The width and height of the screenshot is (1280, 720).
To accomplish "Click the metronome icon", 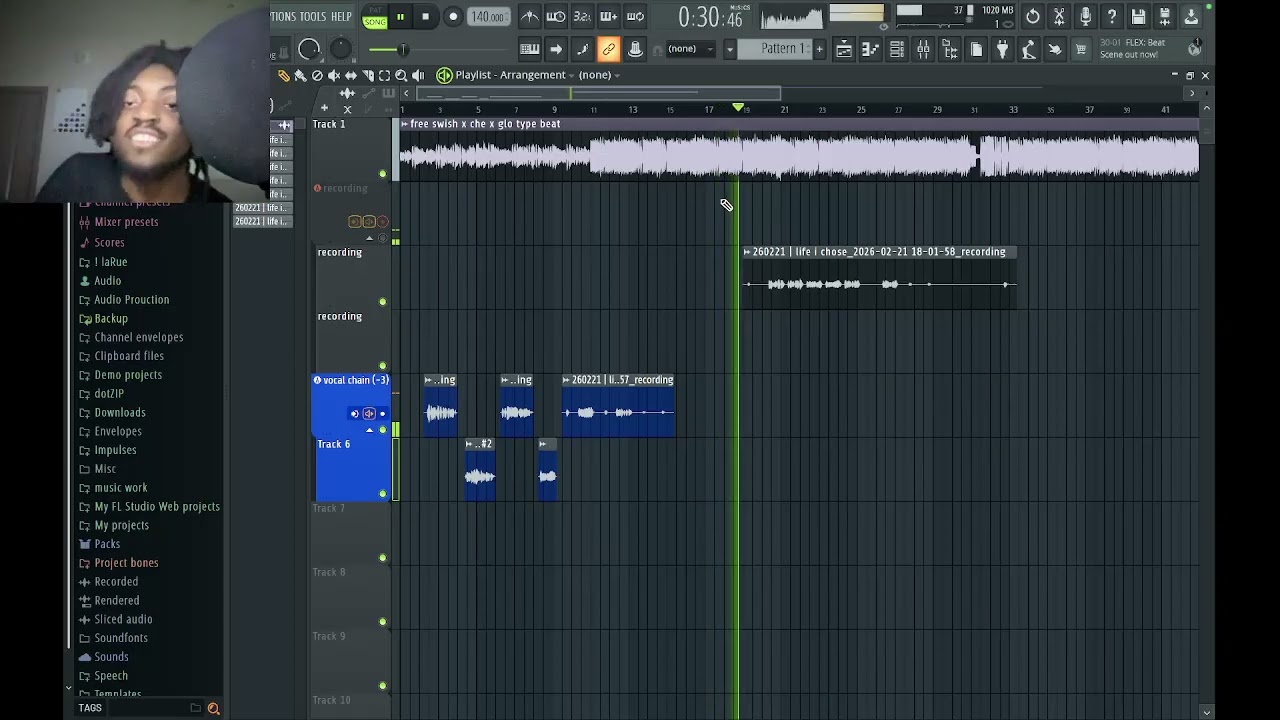I will click(530, 16).
